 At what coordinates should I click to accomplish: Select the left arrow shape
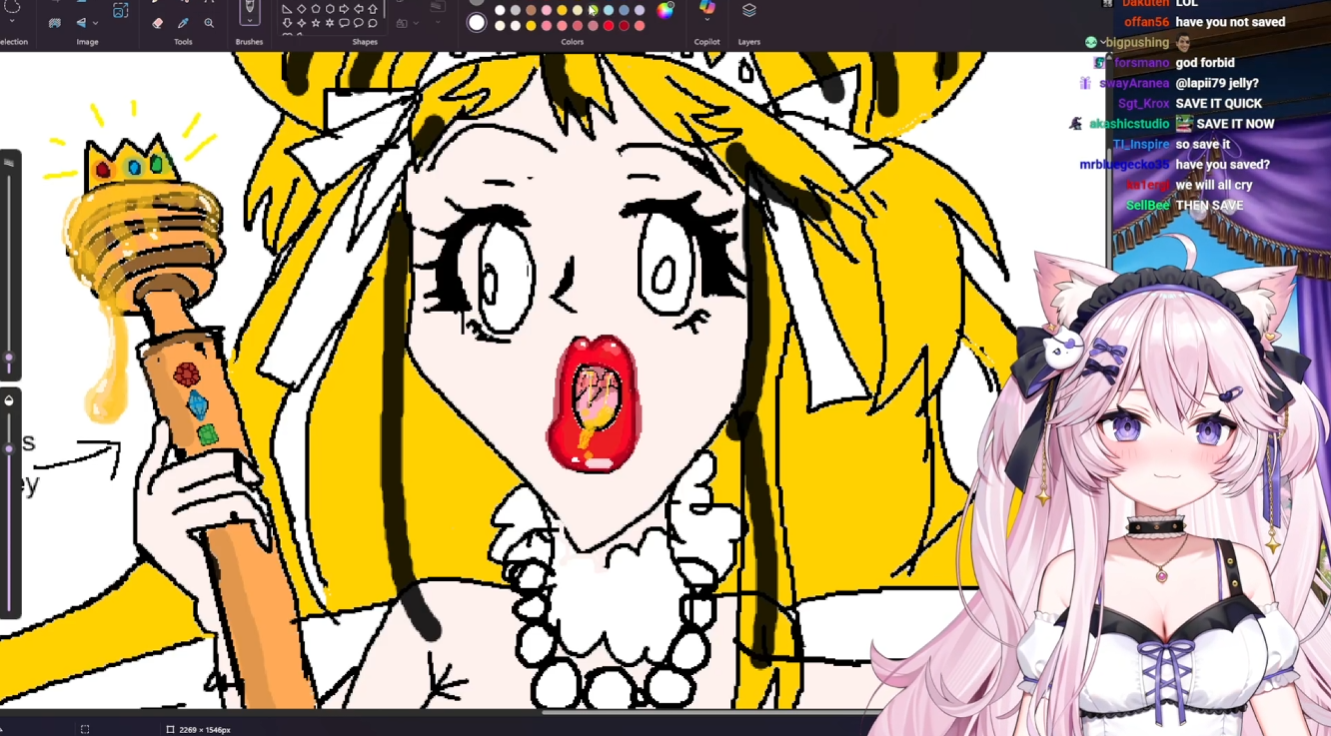pos(358,9)
